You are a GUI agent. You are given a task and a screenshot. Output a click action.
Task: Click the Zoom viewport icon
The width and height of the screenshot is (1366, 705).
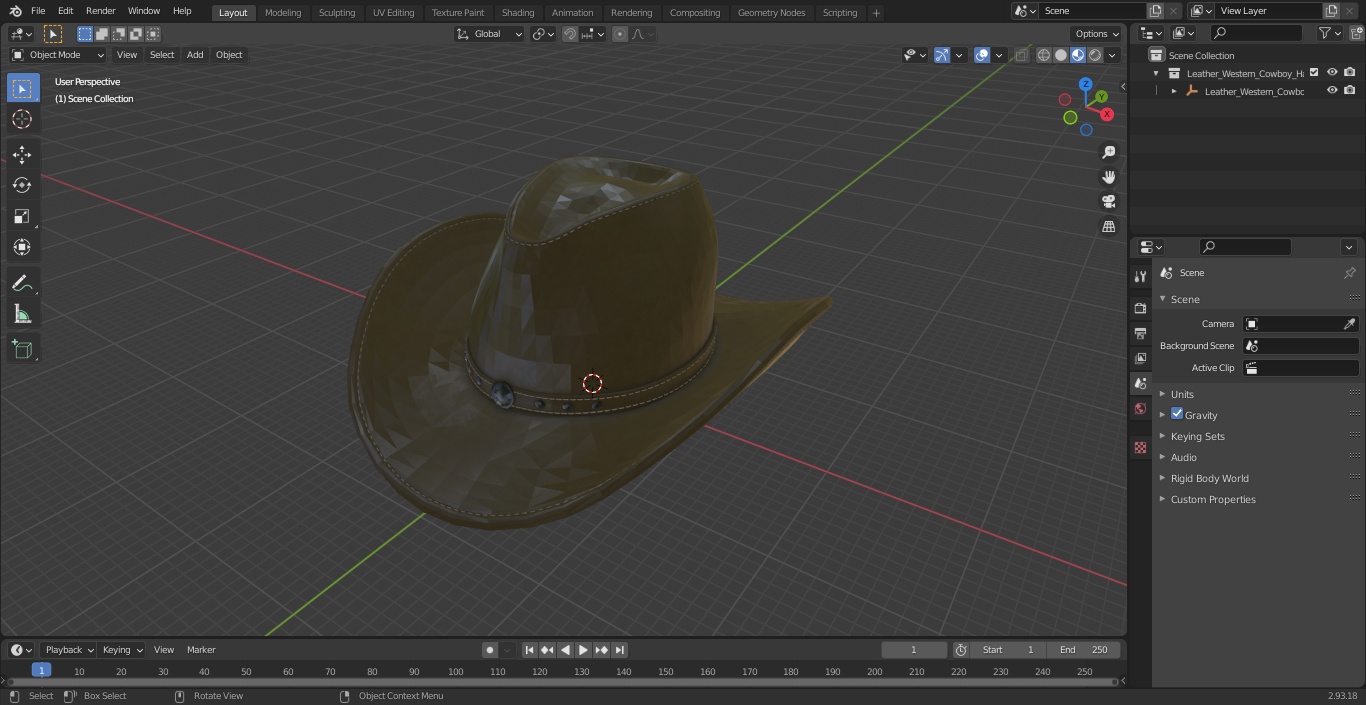pyautogui.click(x=1108, y=152)
